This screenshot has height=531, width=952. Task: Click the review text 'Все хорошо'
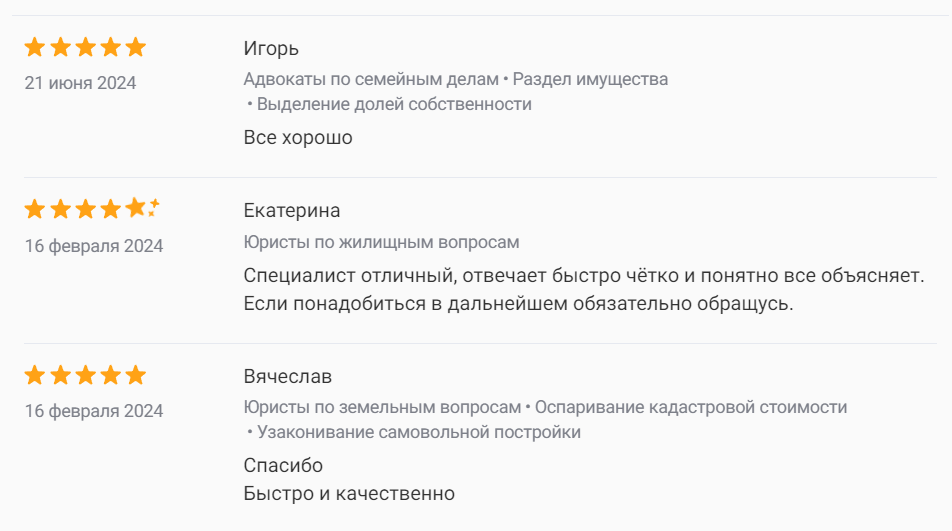click(298, 137)
